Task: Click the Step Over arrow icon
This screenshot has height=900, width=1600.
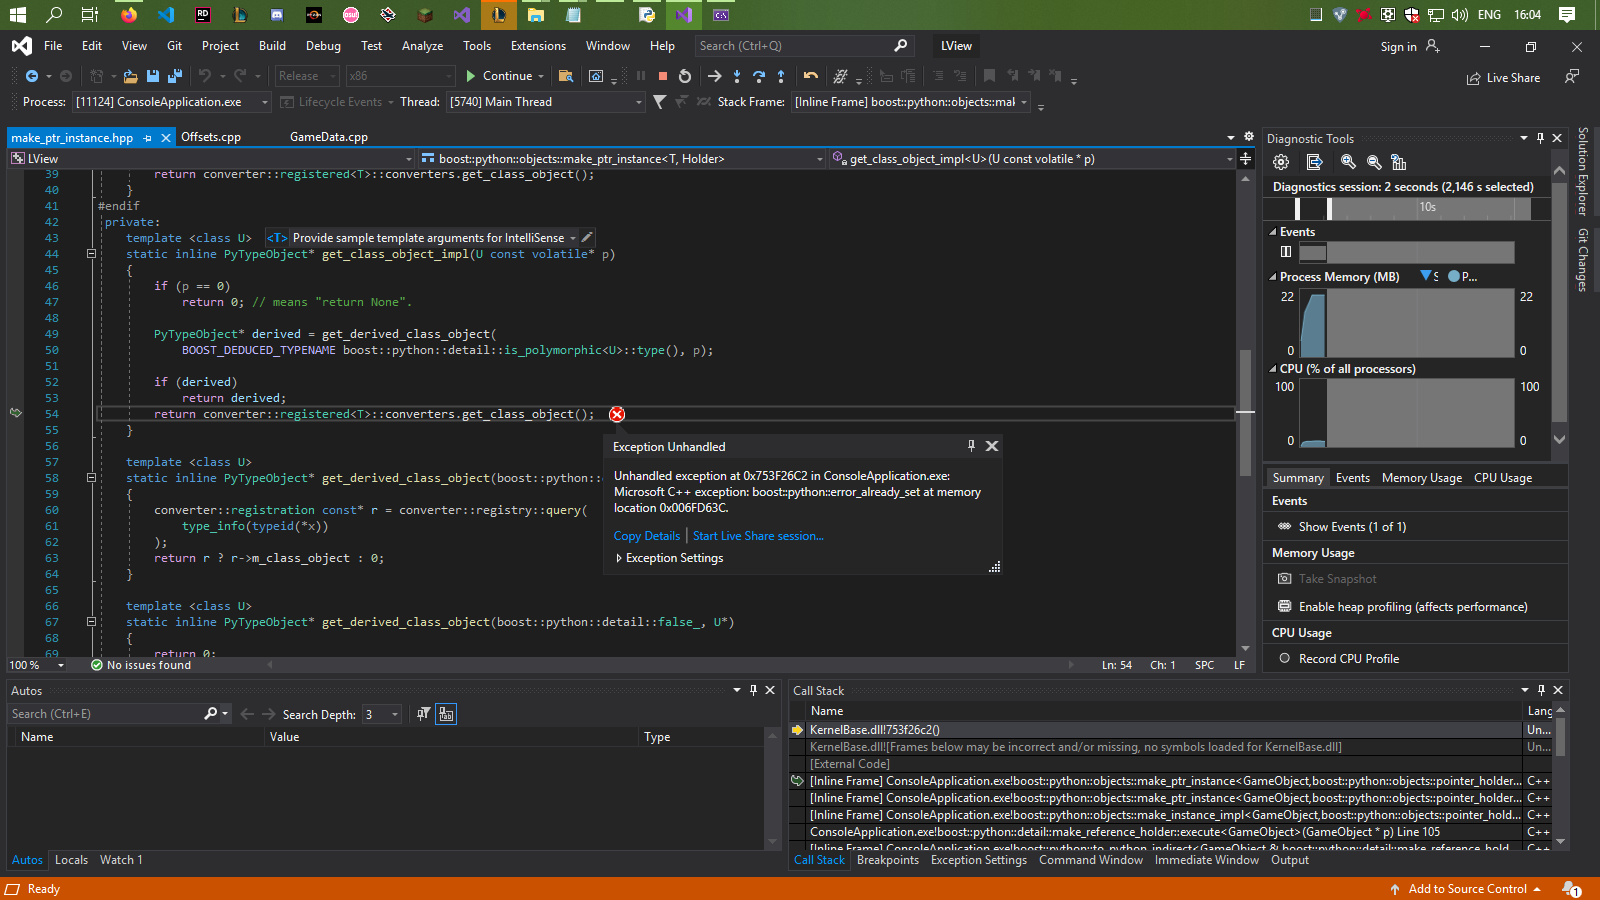Action: (x=759, y=76)
